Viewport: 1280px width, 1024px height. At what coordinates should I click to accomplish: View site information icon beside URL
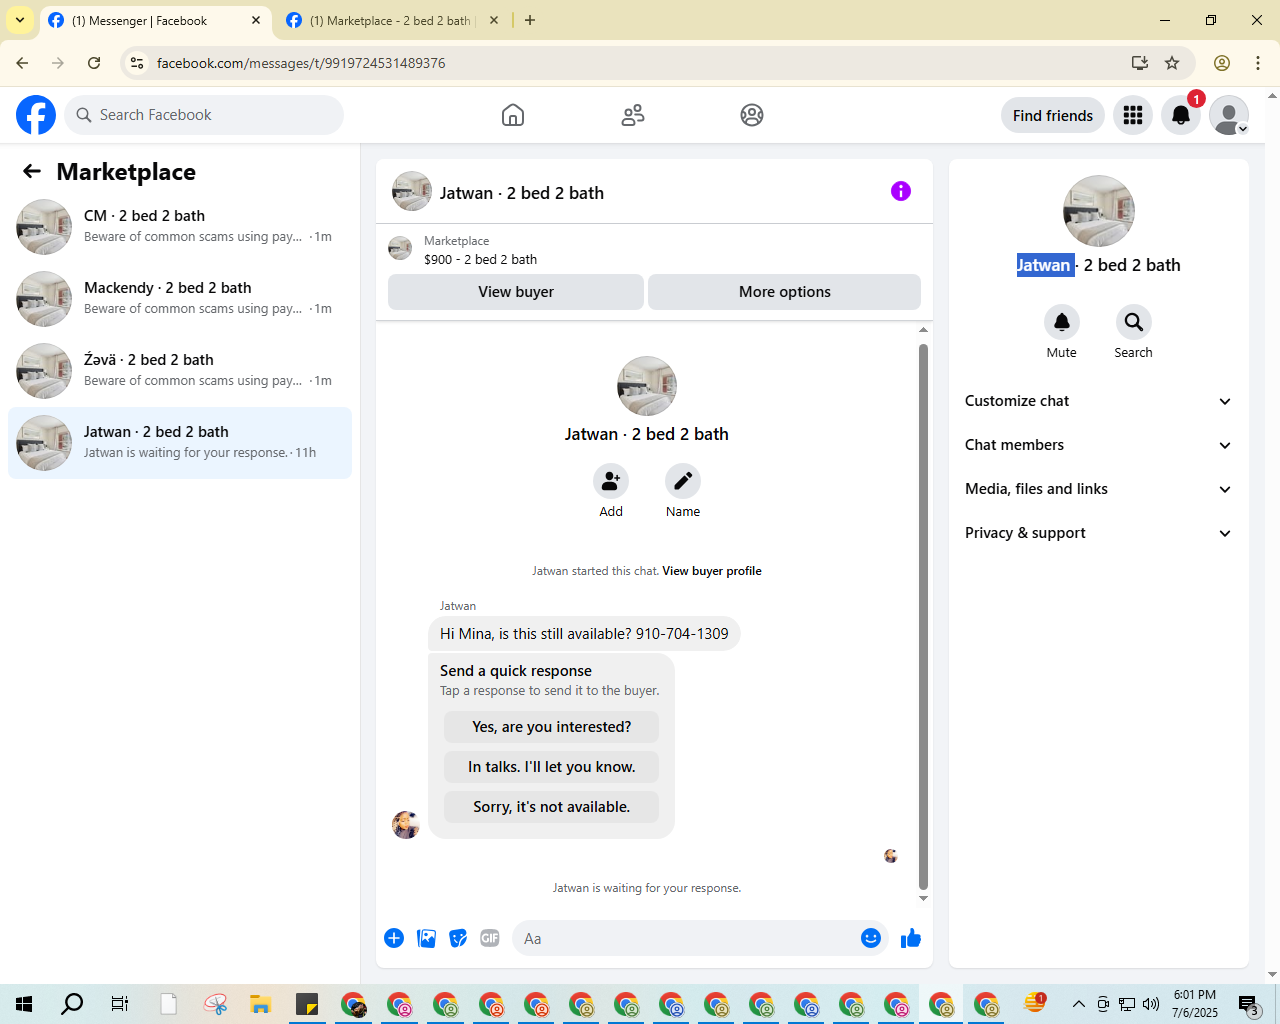point(137,63)
